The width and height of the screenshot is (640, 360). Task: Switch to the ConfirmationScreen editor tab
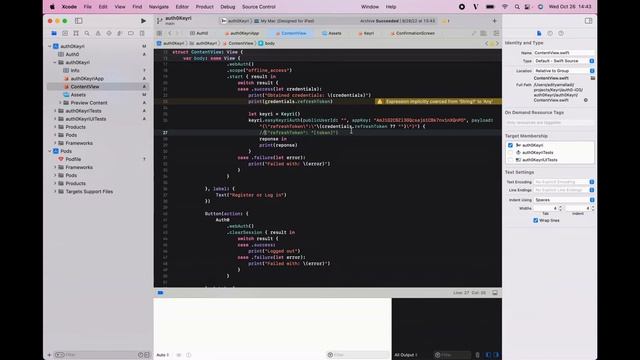412,33
